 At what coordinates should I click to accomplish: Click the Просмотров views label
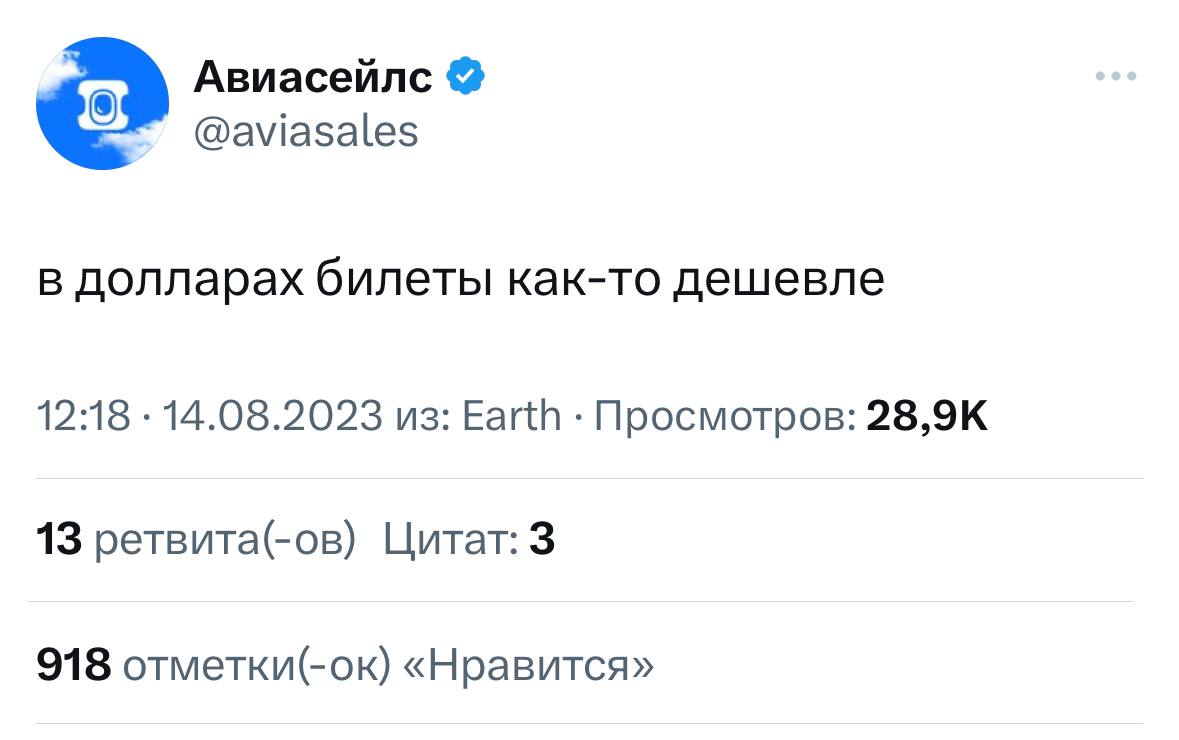pos(725,416)
